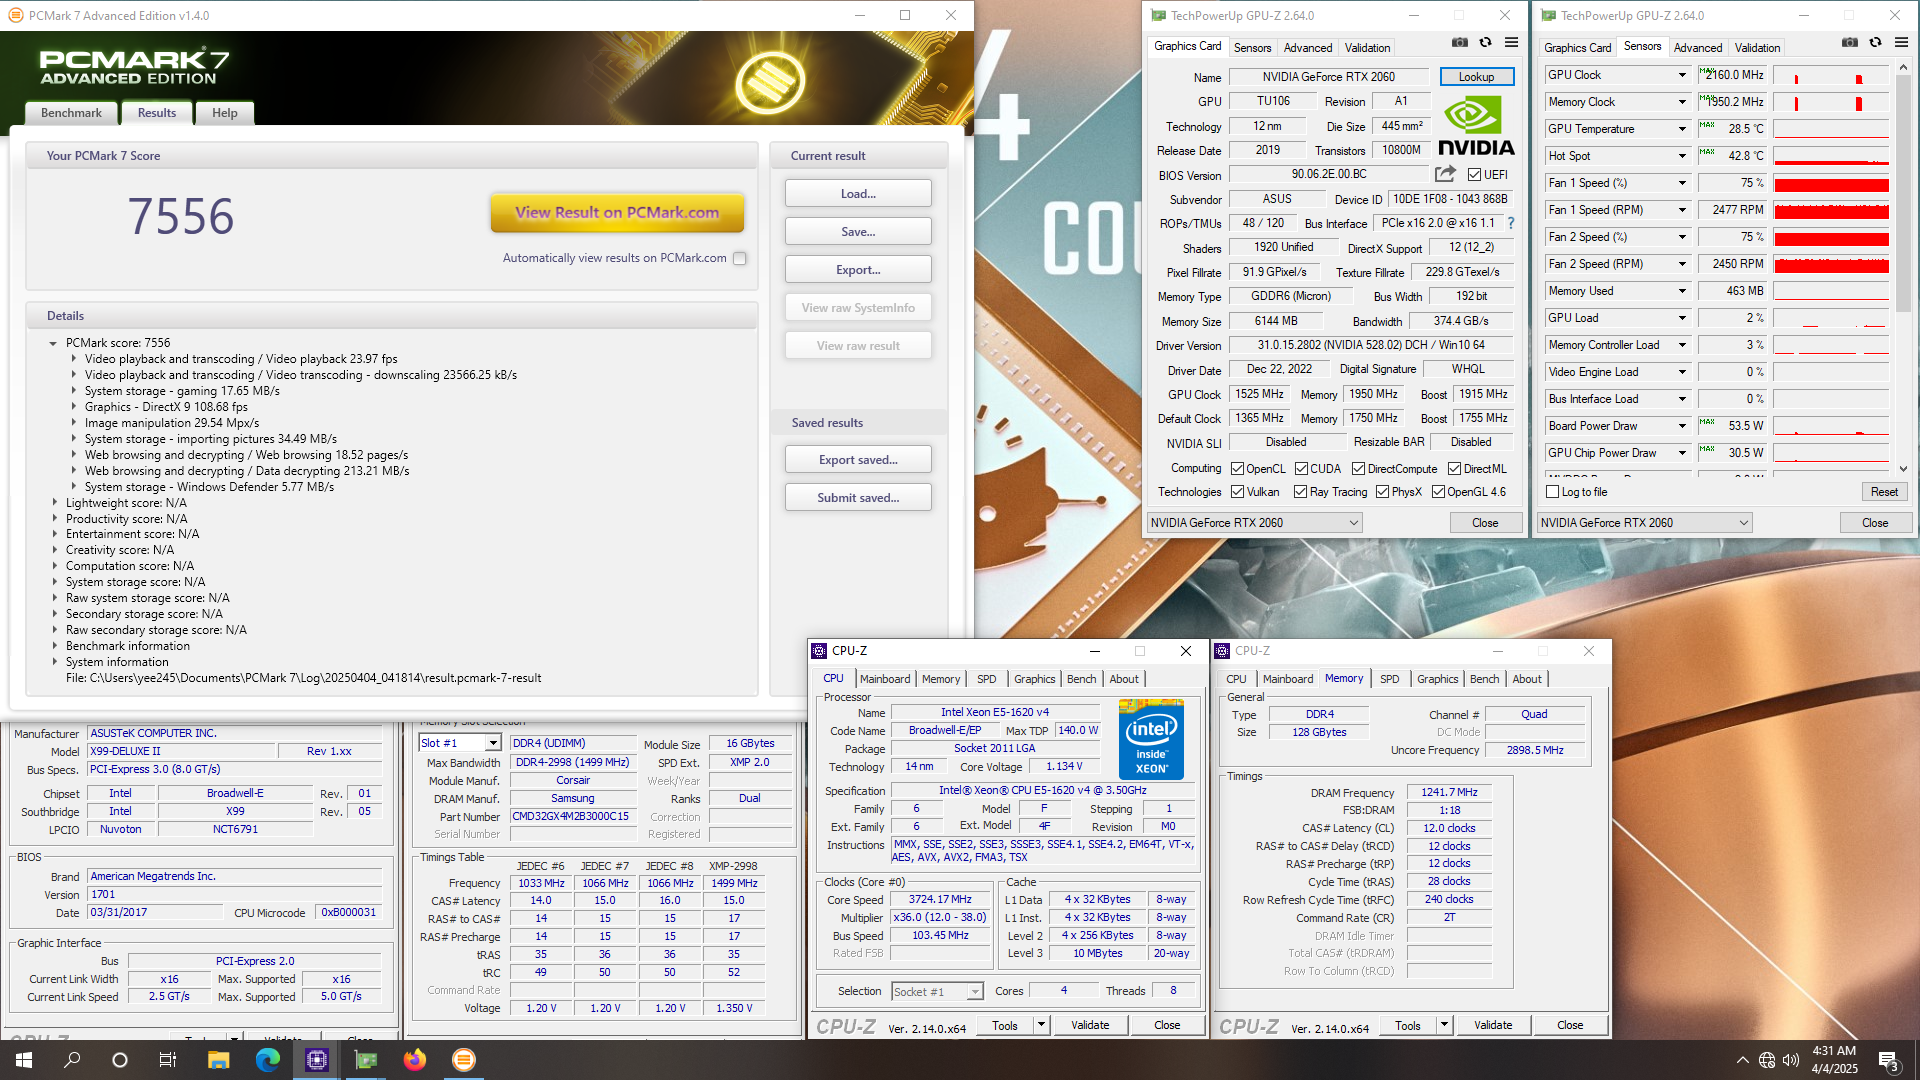Open Task View on taskbar
The width and height of the screenshot is (1920, 1080).
point(168,1060)
